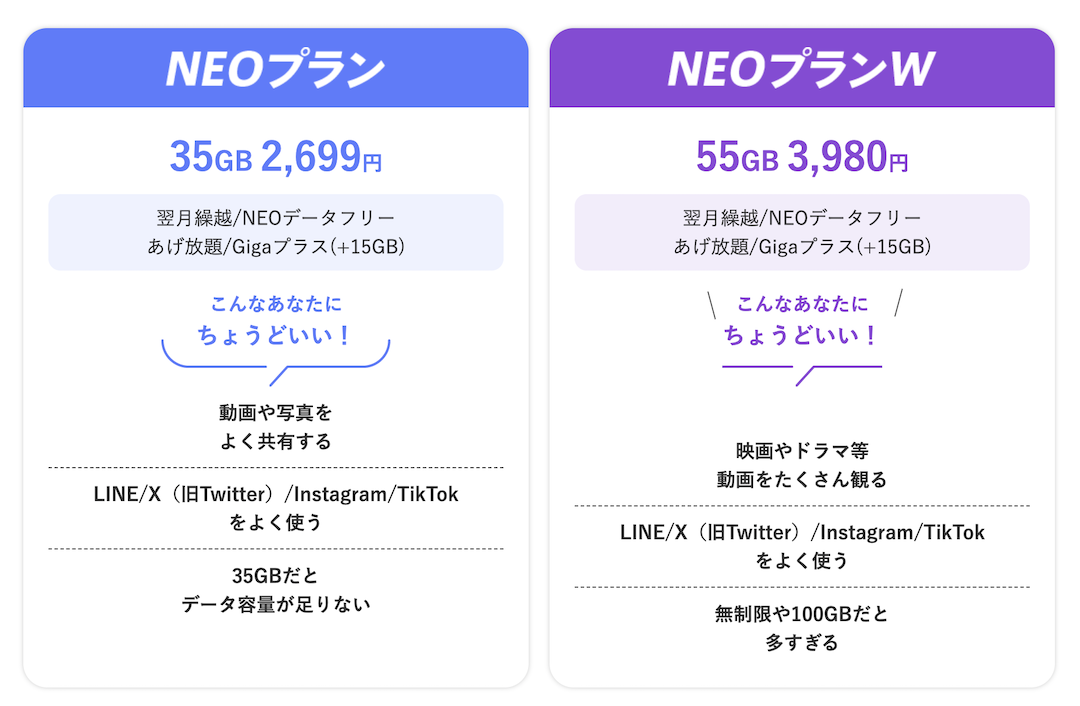This screenshot has width=1080, height=706.
Task: Click the 35GB data amount
Action: 210,157
